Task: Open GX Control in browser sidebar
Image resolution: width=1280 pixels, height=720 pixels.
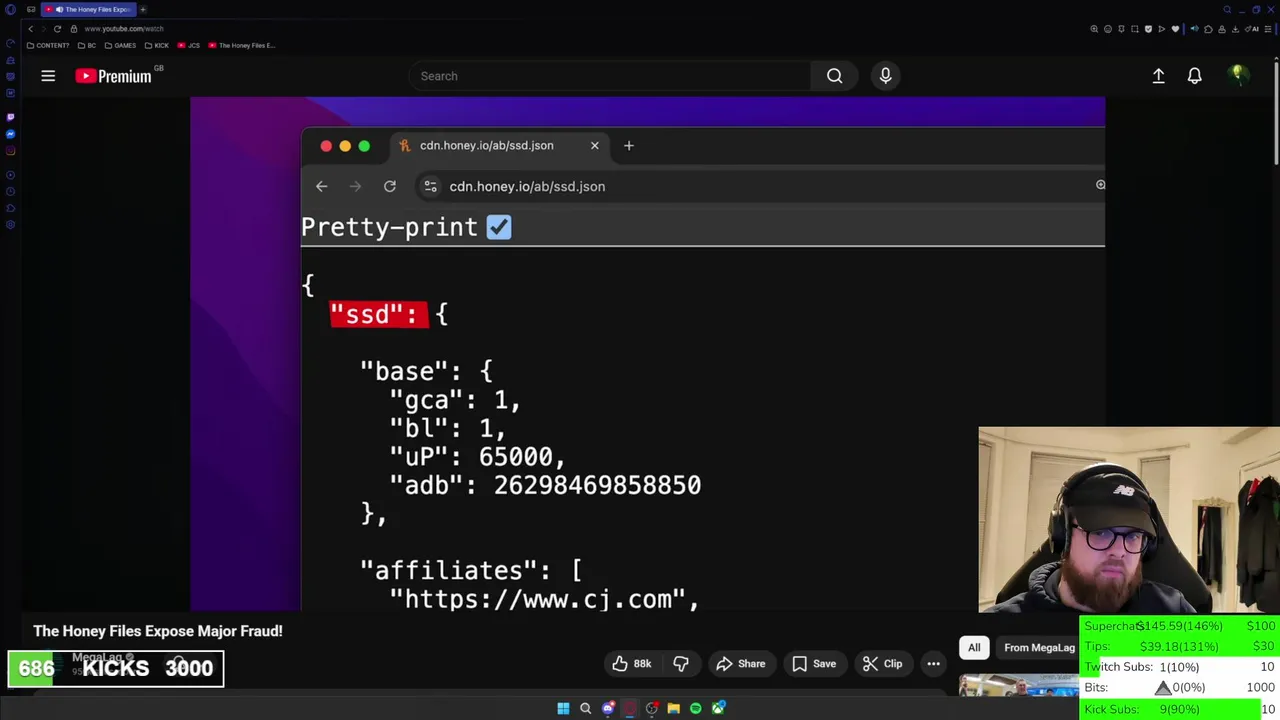Action: 10,43
